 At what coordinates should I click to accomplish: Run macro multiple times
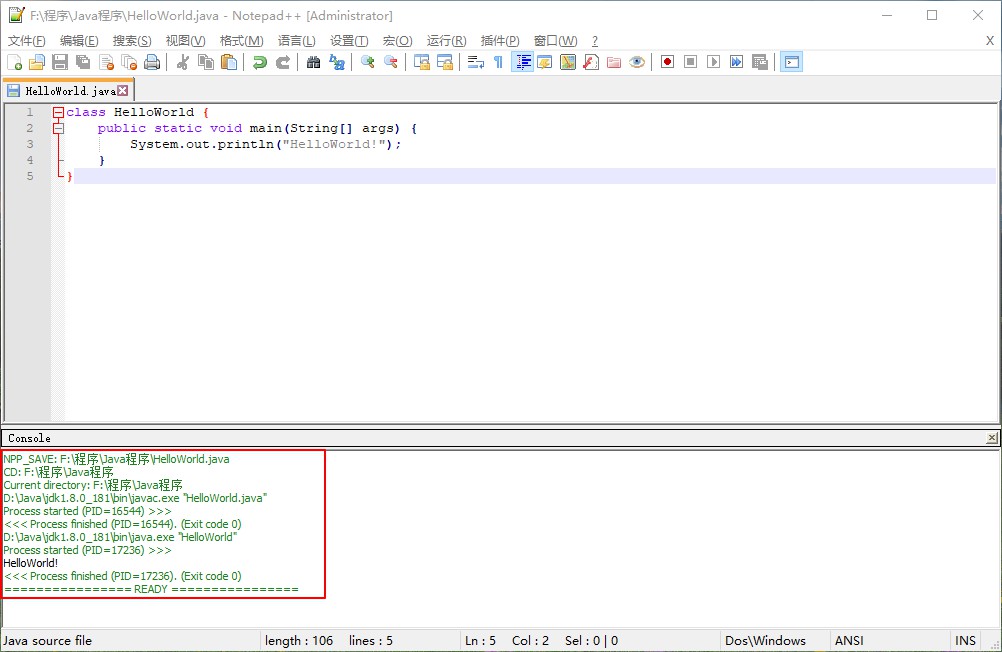(737, 62)
